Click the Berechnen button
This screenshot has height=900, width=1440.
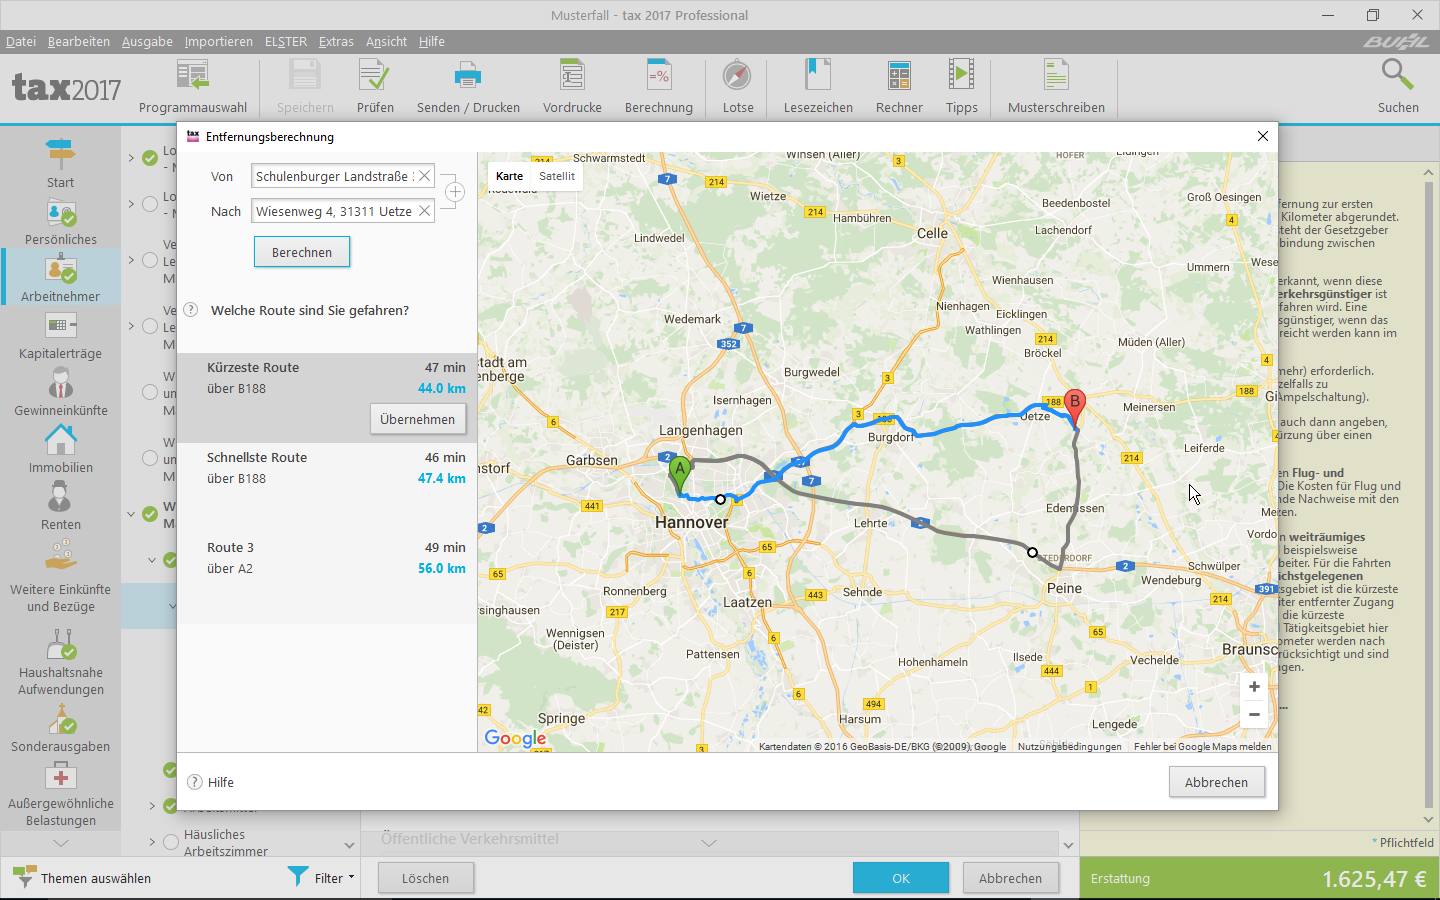(x=301, y=252)
